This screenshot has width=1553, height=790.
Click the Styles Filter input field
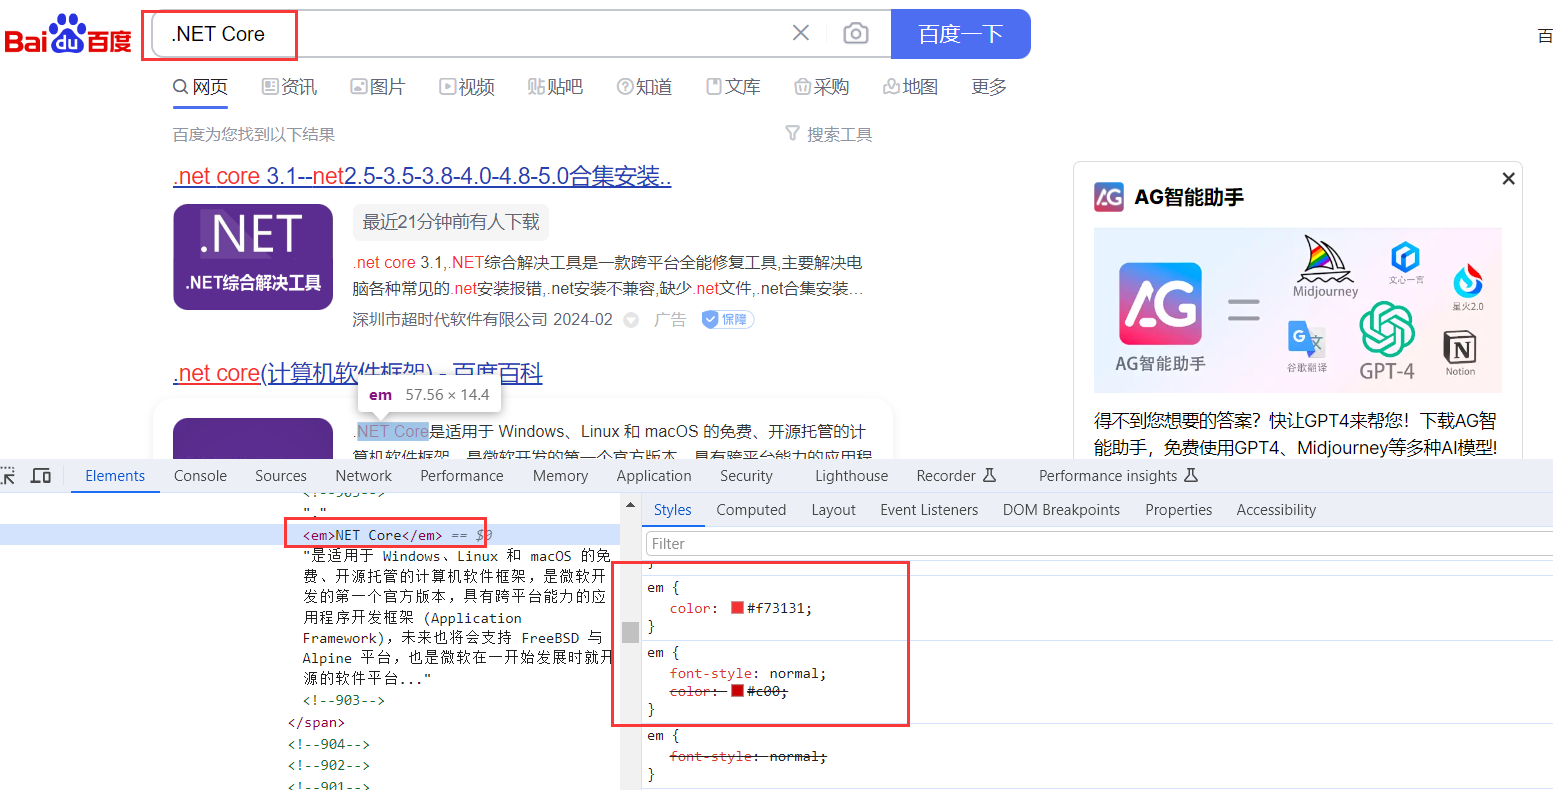pos(1099,544)
